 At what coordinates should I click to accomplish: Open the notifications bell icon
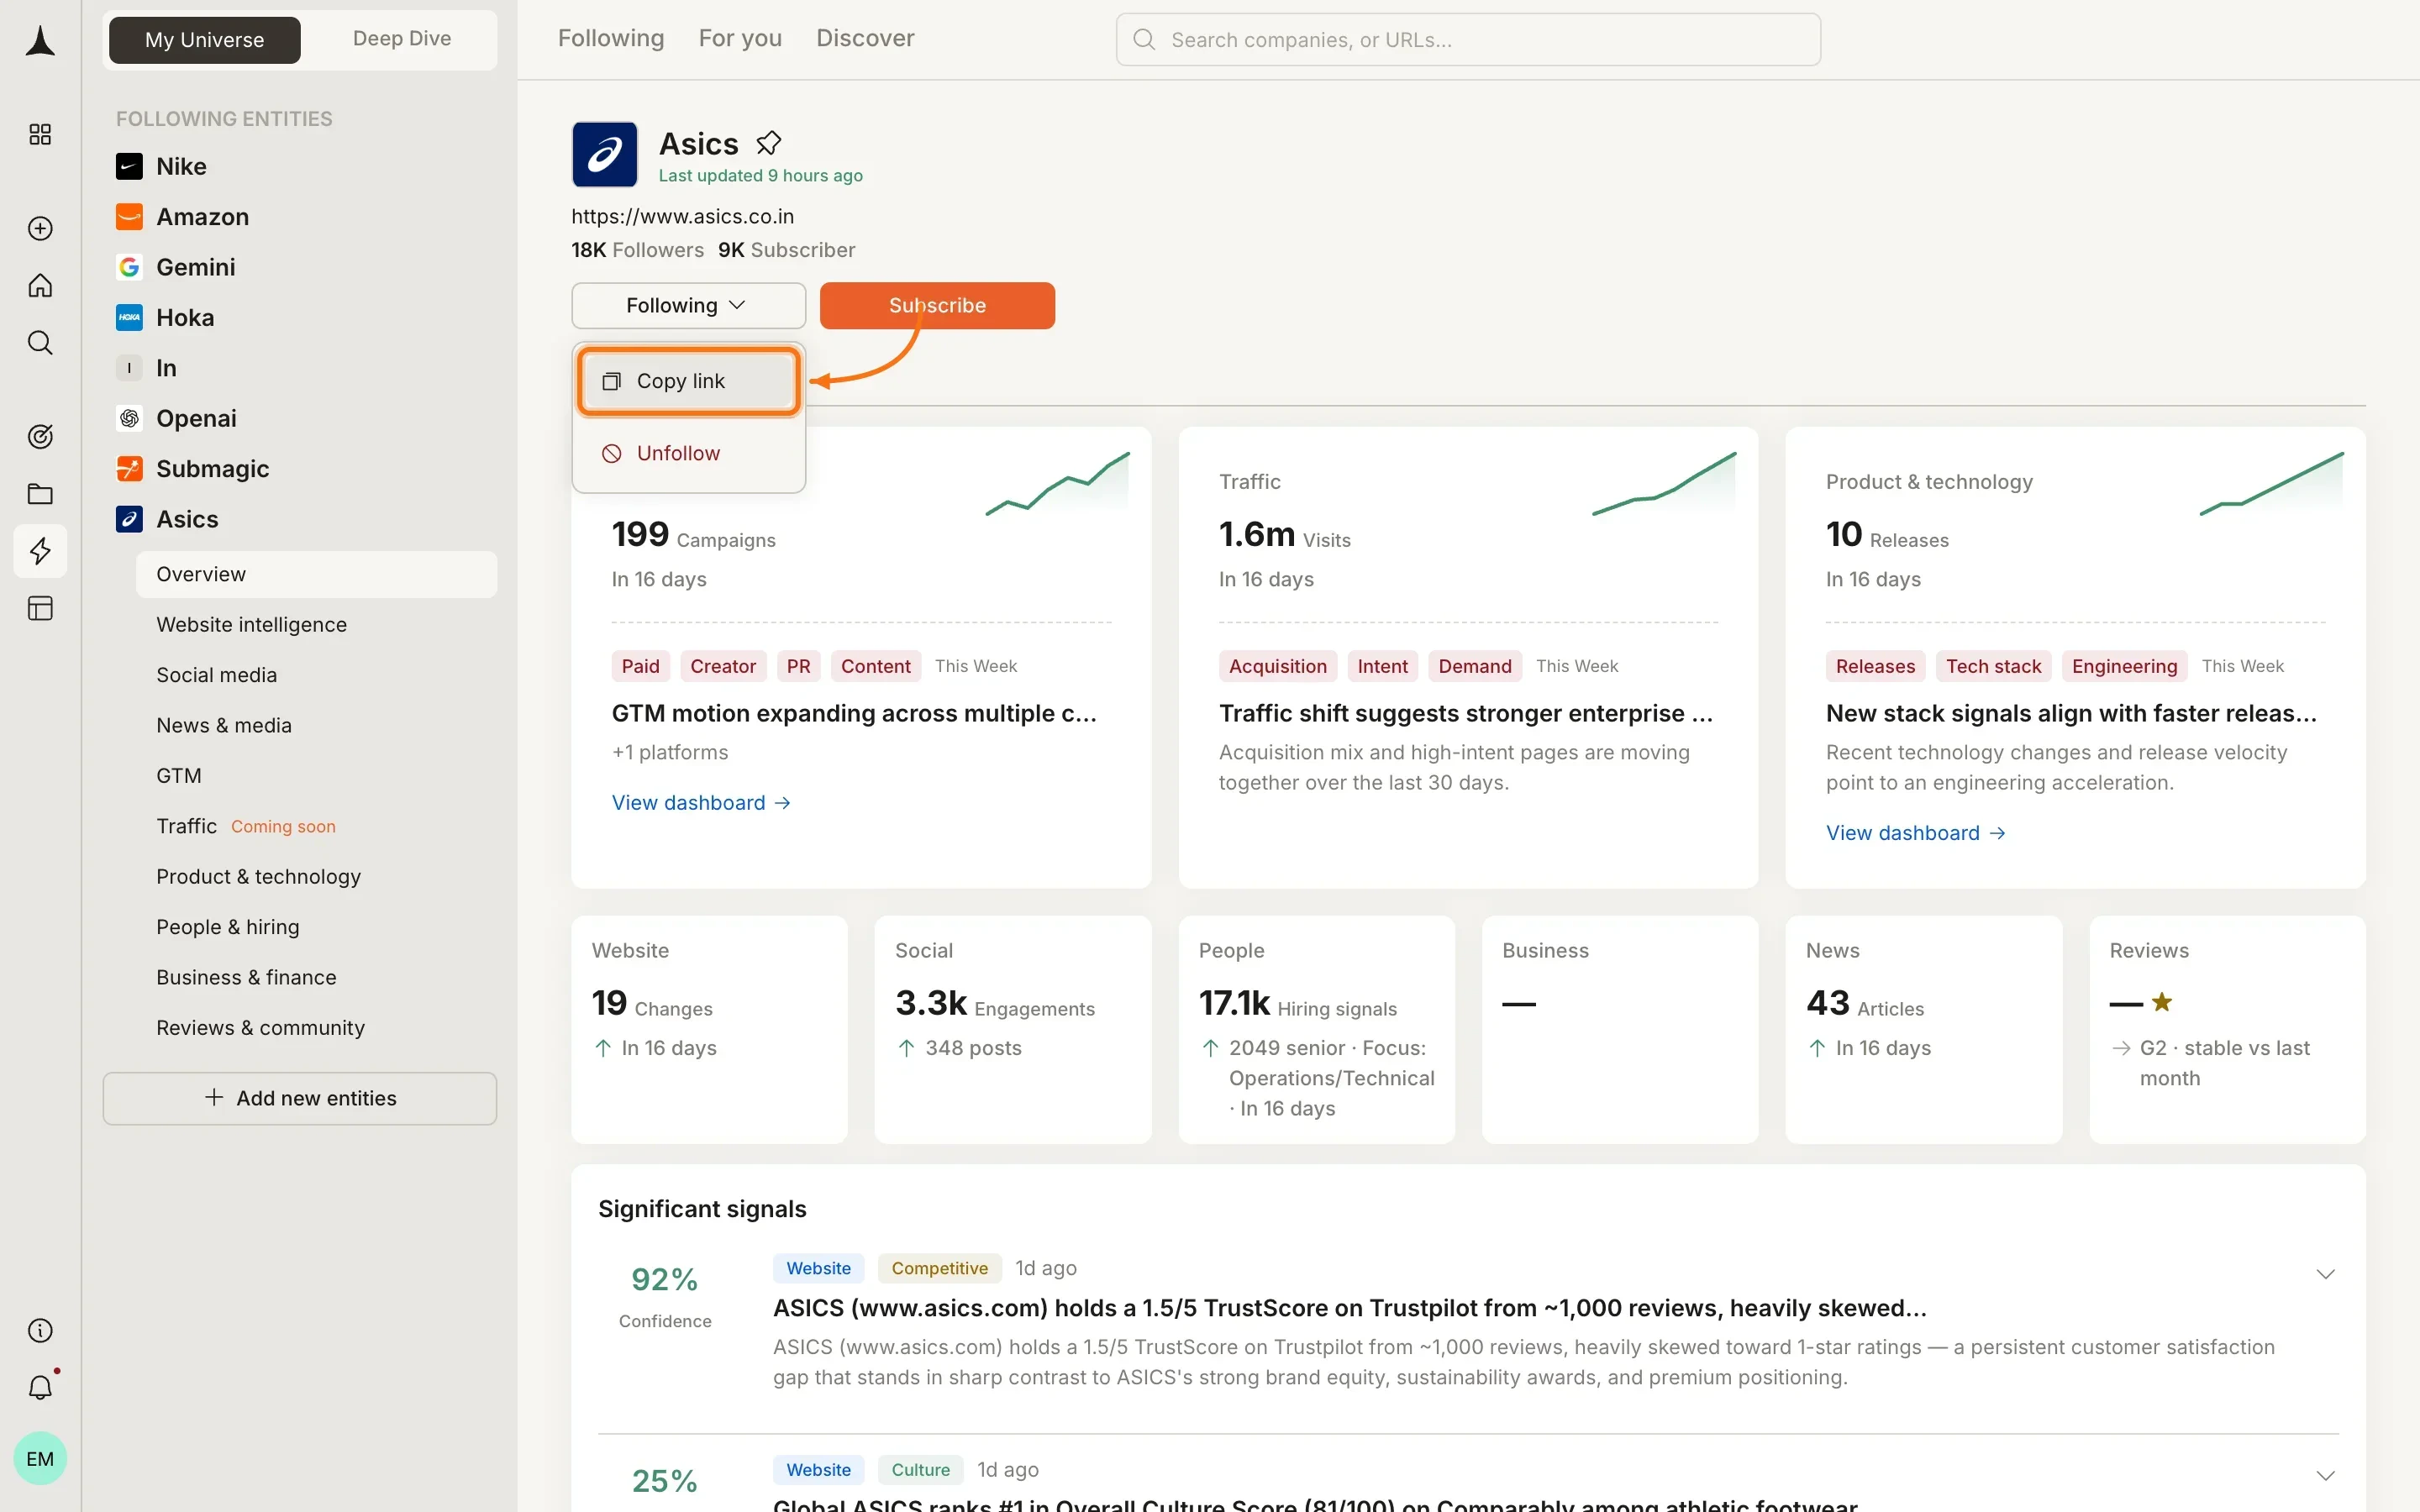point(40,1387)
